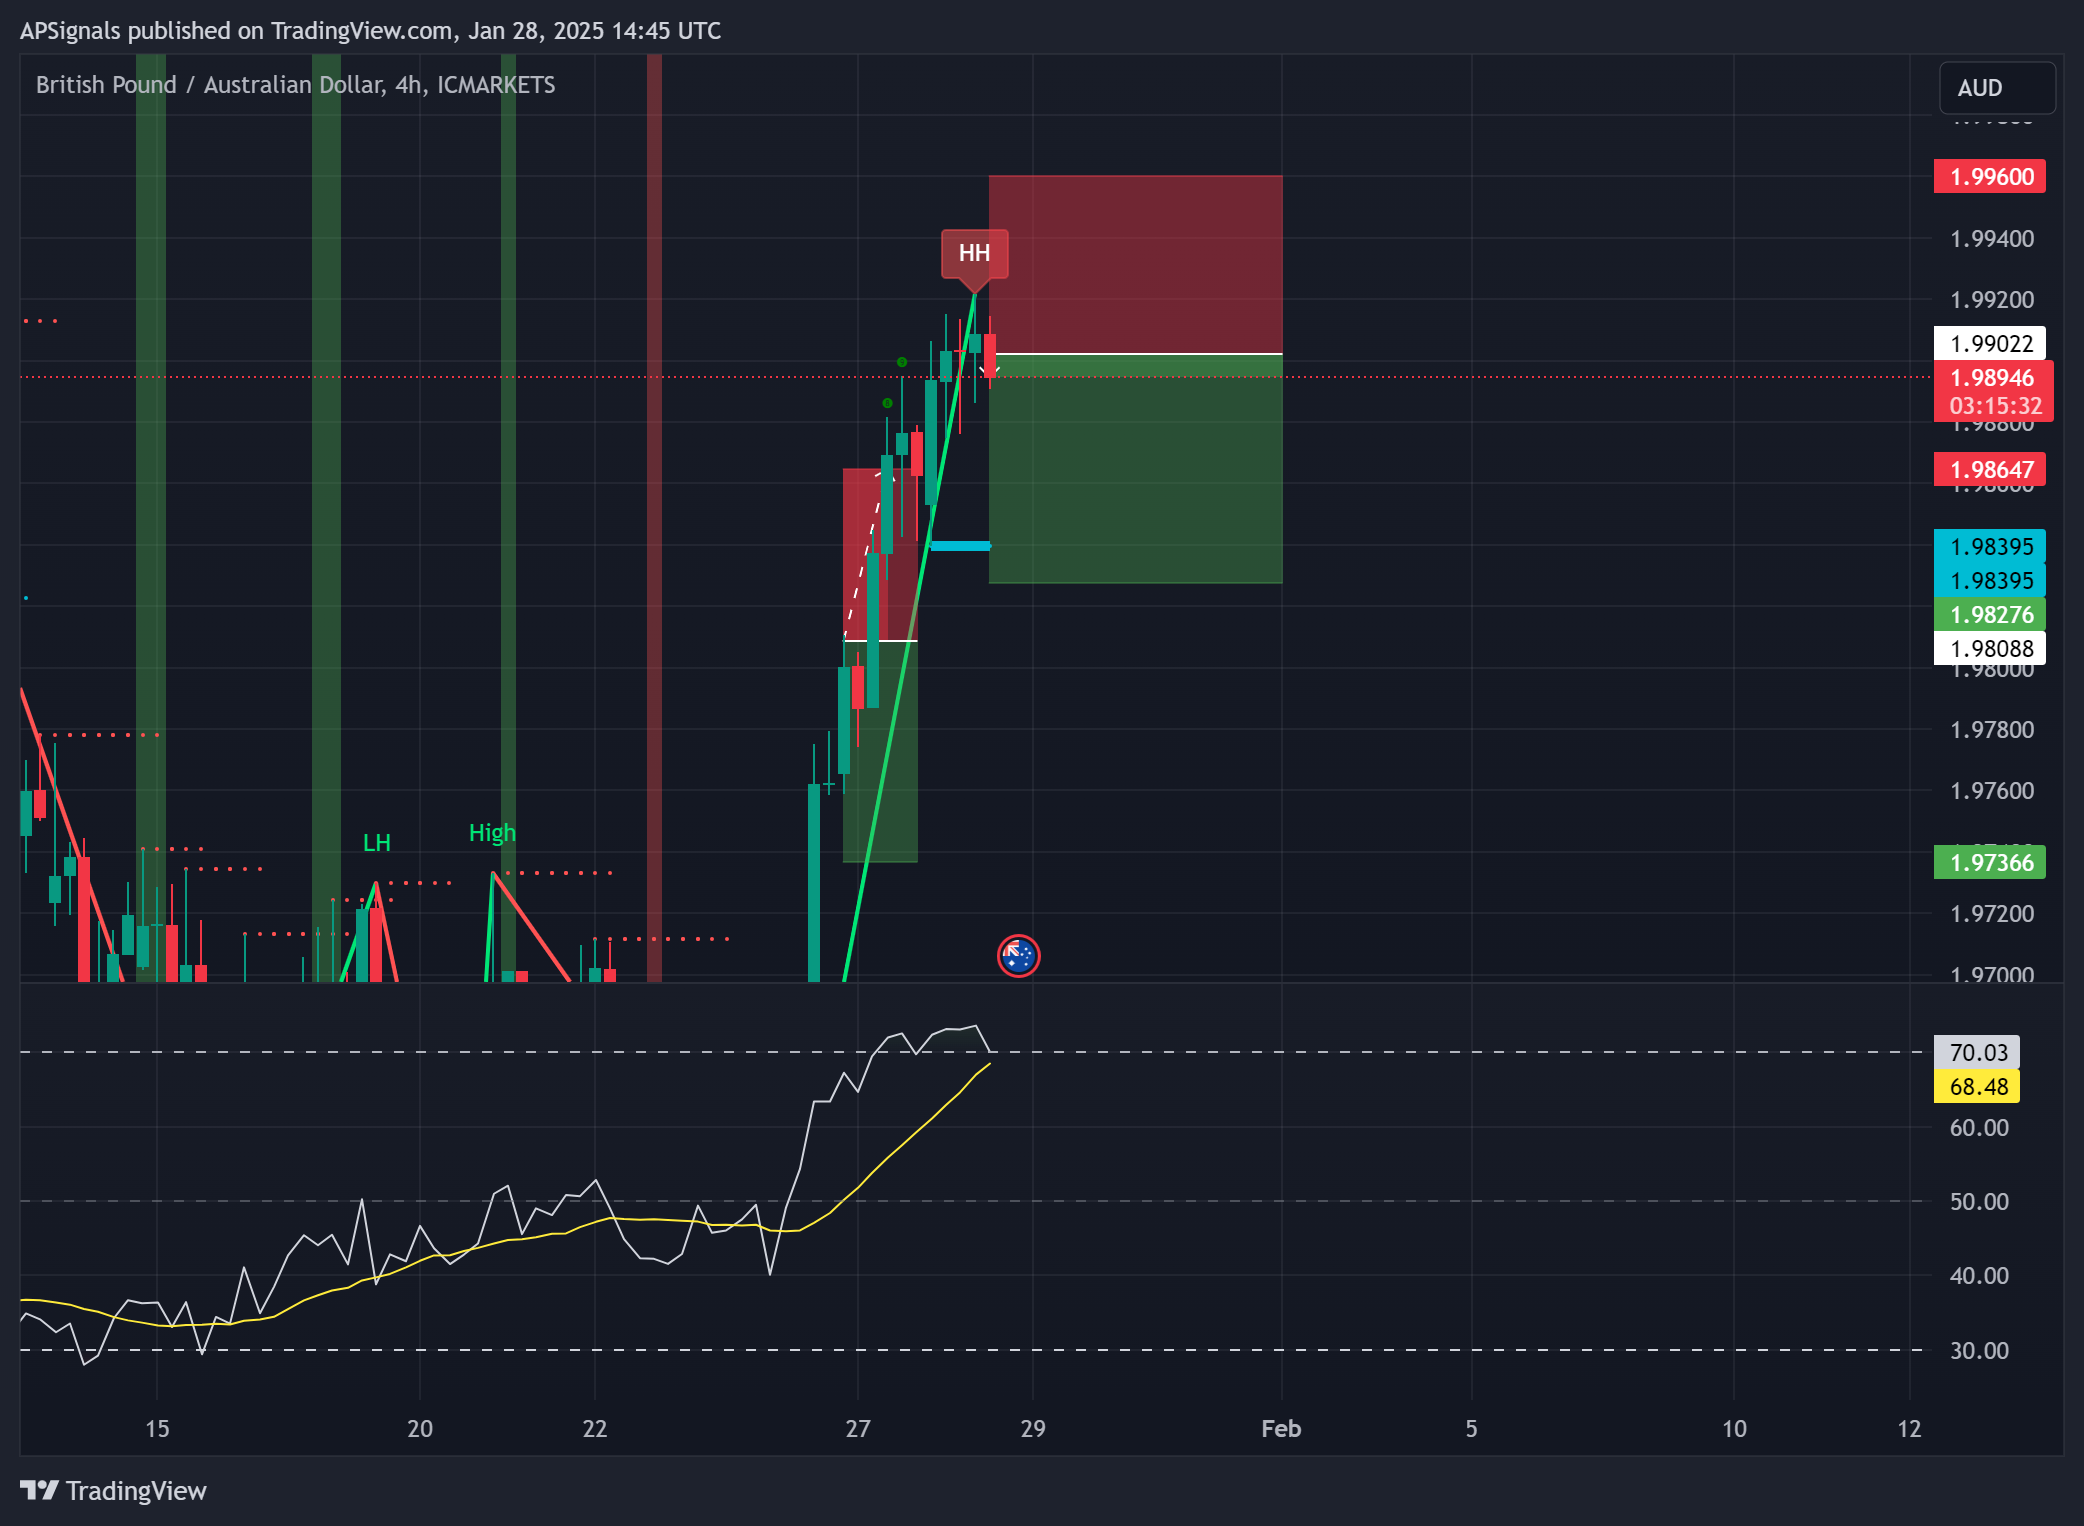Click the Feb date label on time axis
Screen dimensions: 2084x1526
tap(1281, 1429)
